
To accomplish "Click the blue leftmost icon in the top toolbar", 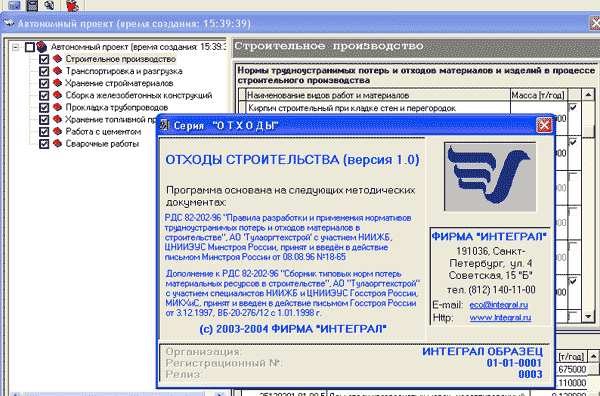I will point(14,5).
